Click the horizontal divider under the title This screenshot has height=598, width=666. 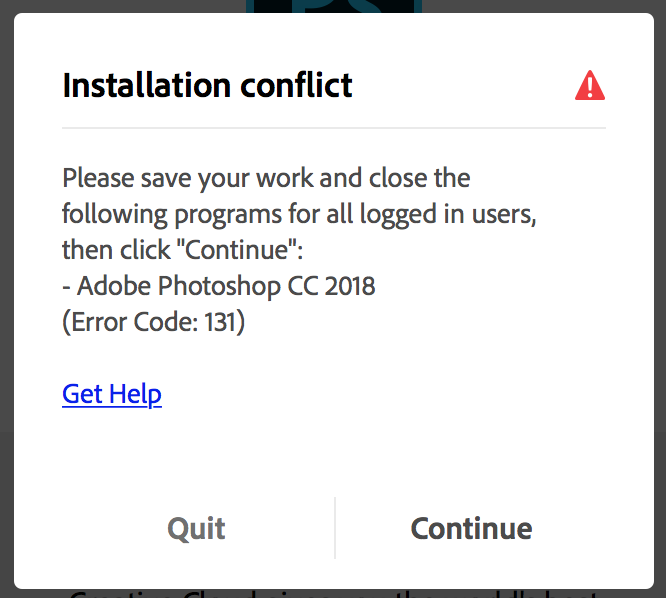coord(334,127)
